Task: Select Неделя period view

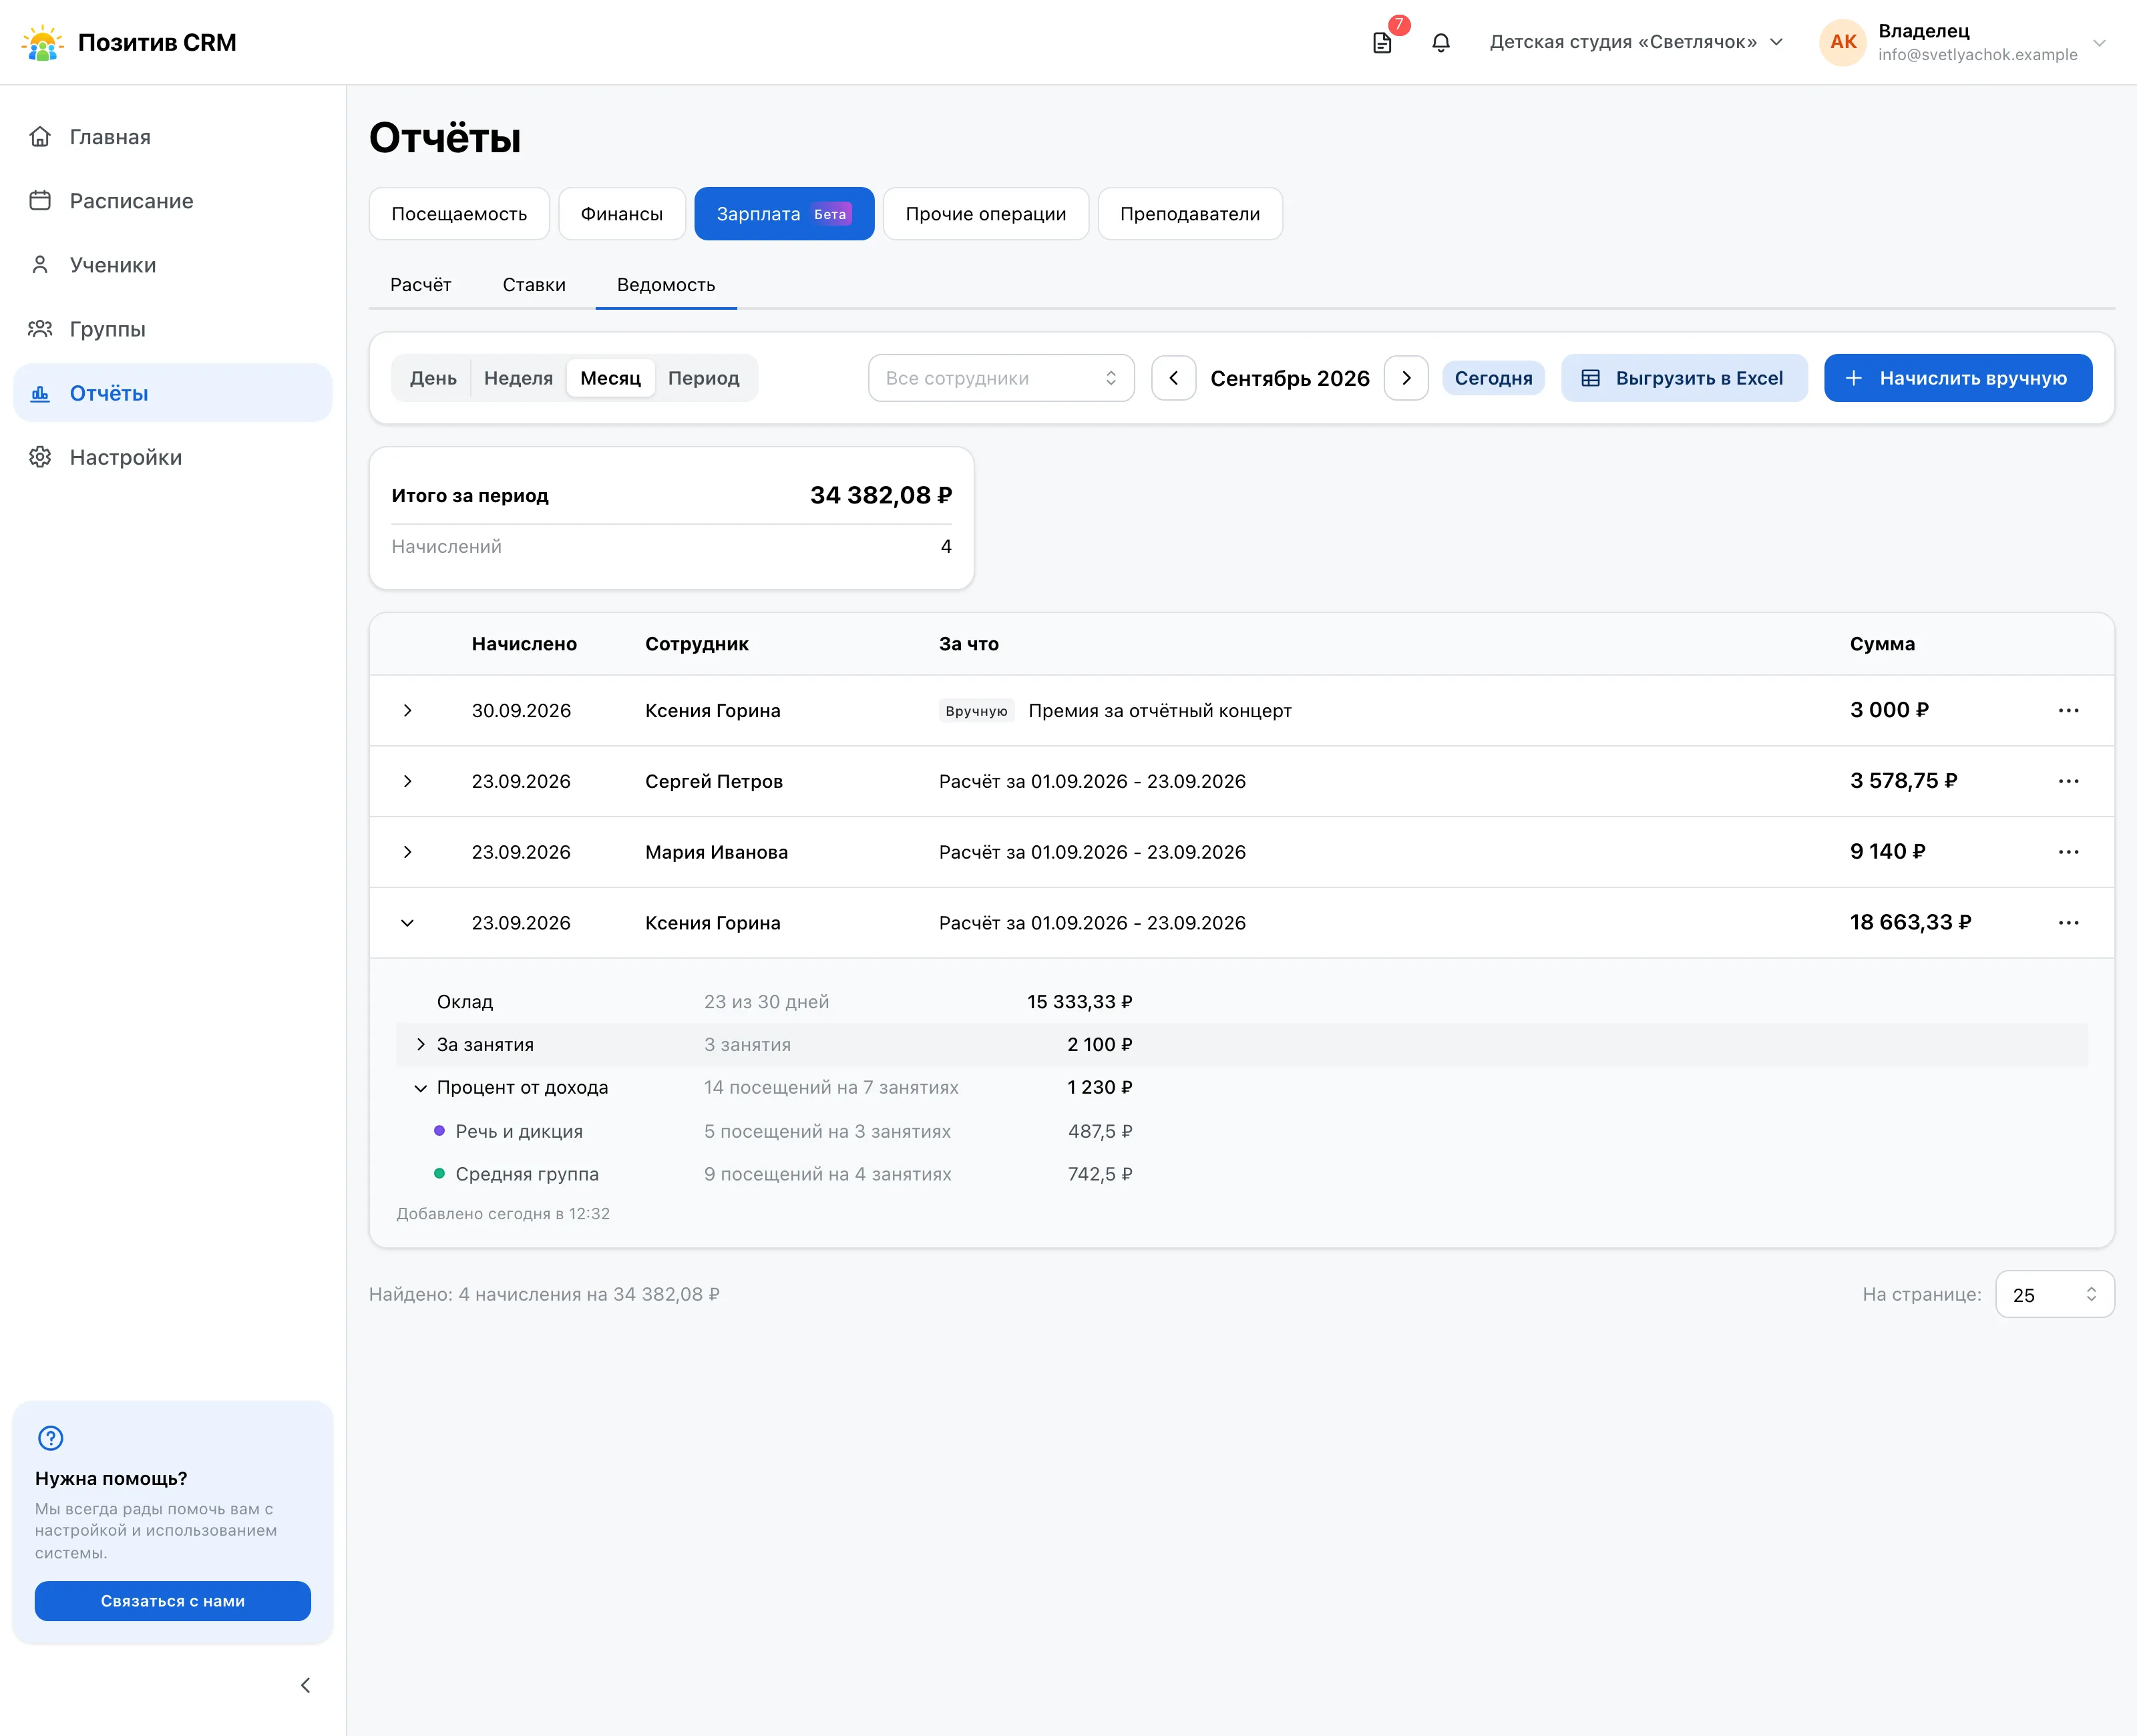Action: [518, 378]
